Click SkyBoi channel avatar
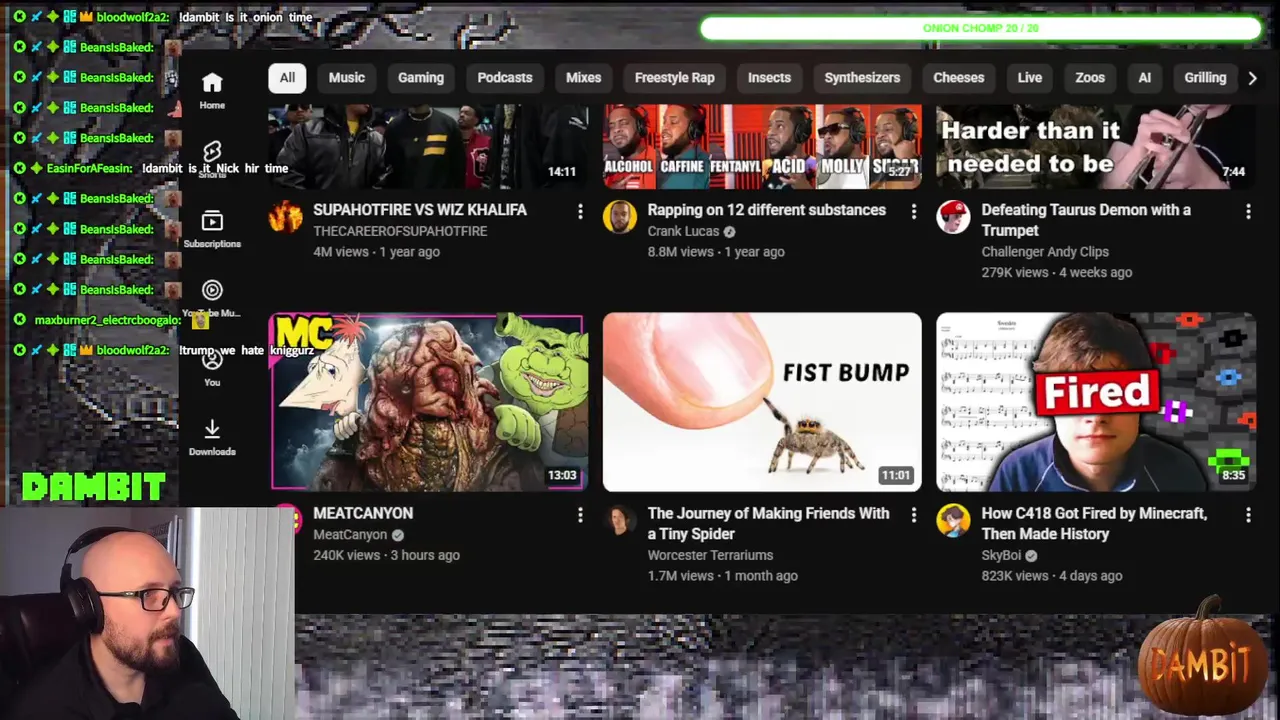Screen dimensions: 1280x720 [953, 520]
